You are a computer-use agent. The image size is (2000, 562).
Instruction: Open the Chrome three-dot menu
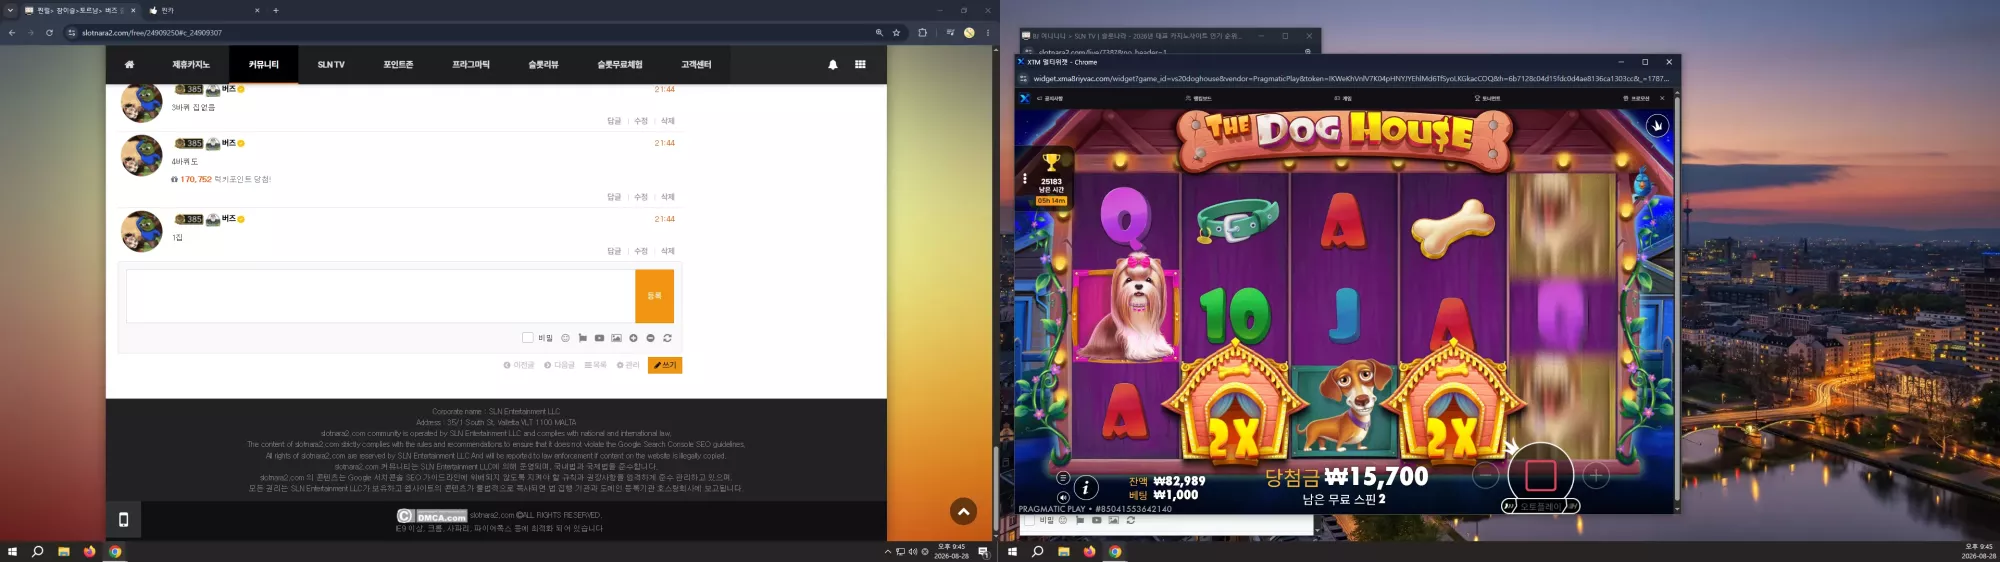pos(988,33)
